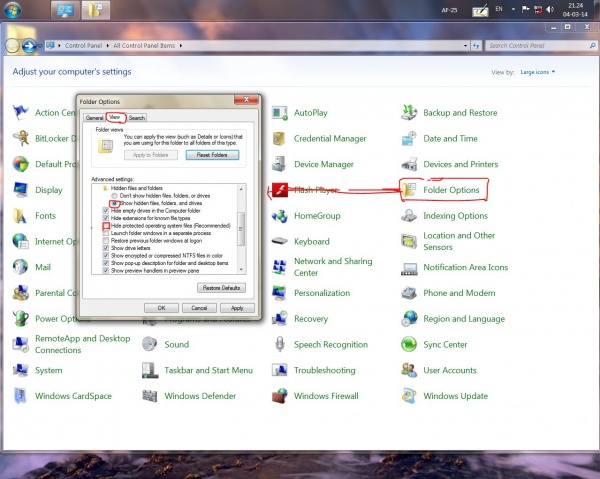Image resolution: width=600 pixels, height=479 pixels.
Task: Open the 'View by: Large icons' dropdown
Action: pos(538,72)
